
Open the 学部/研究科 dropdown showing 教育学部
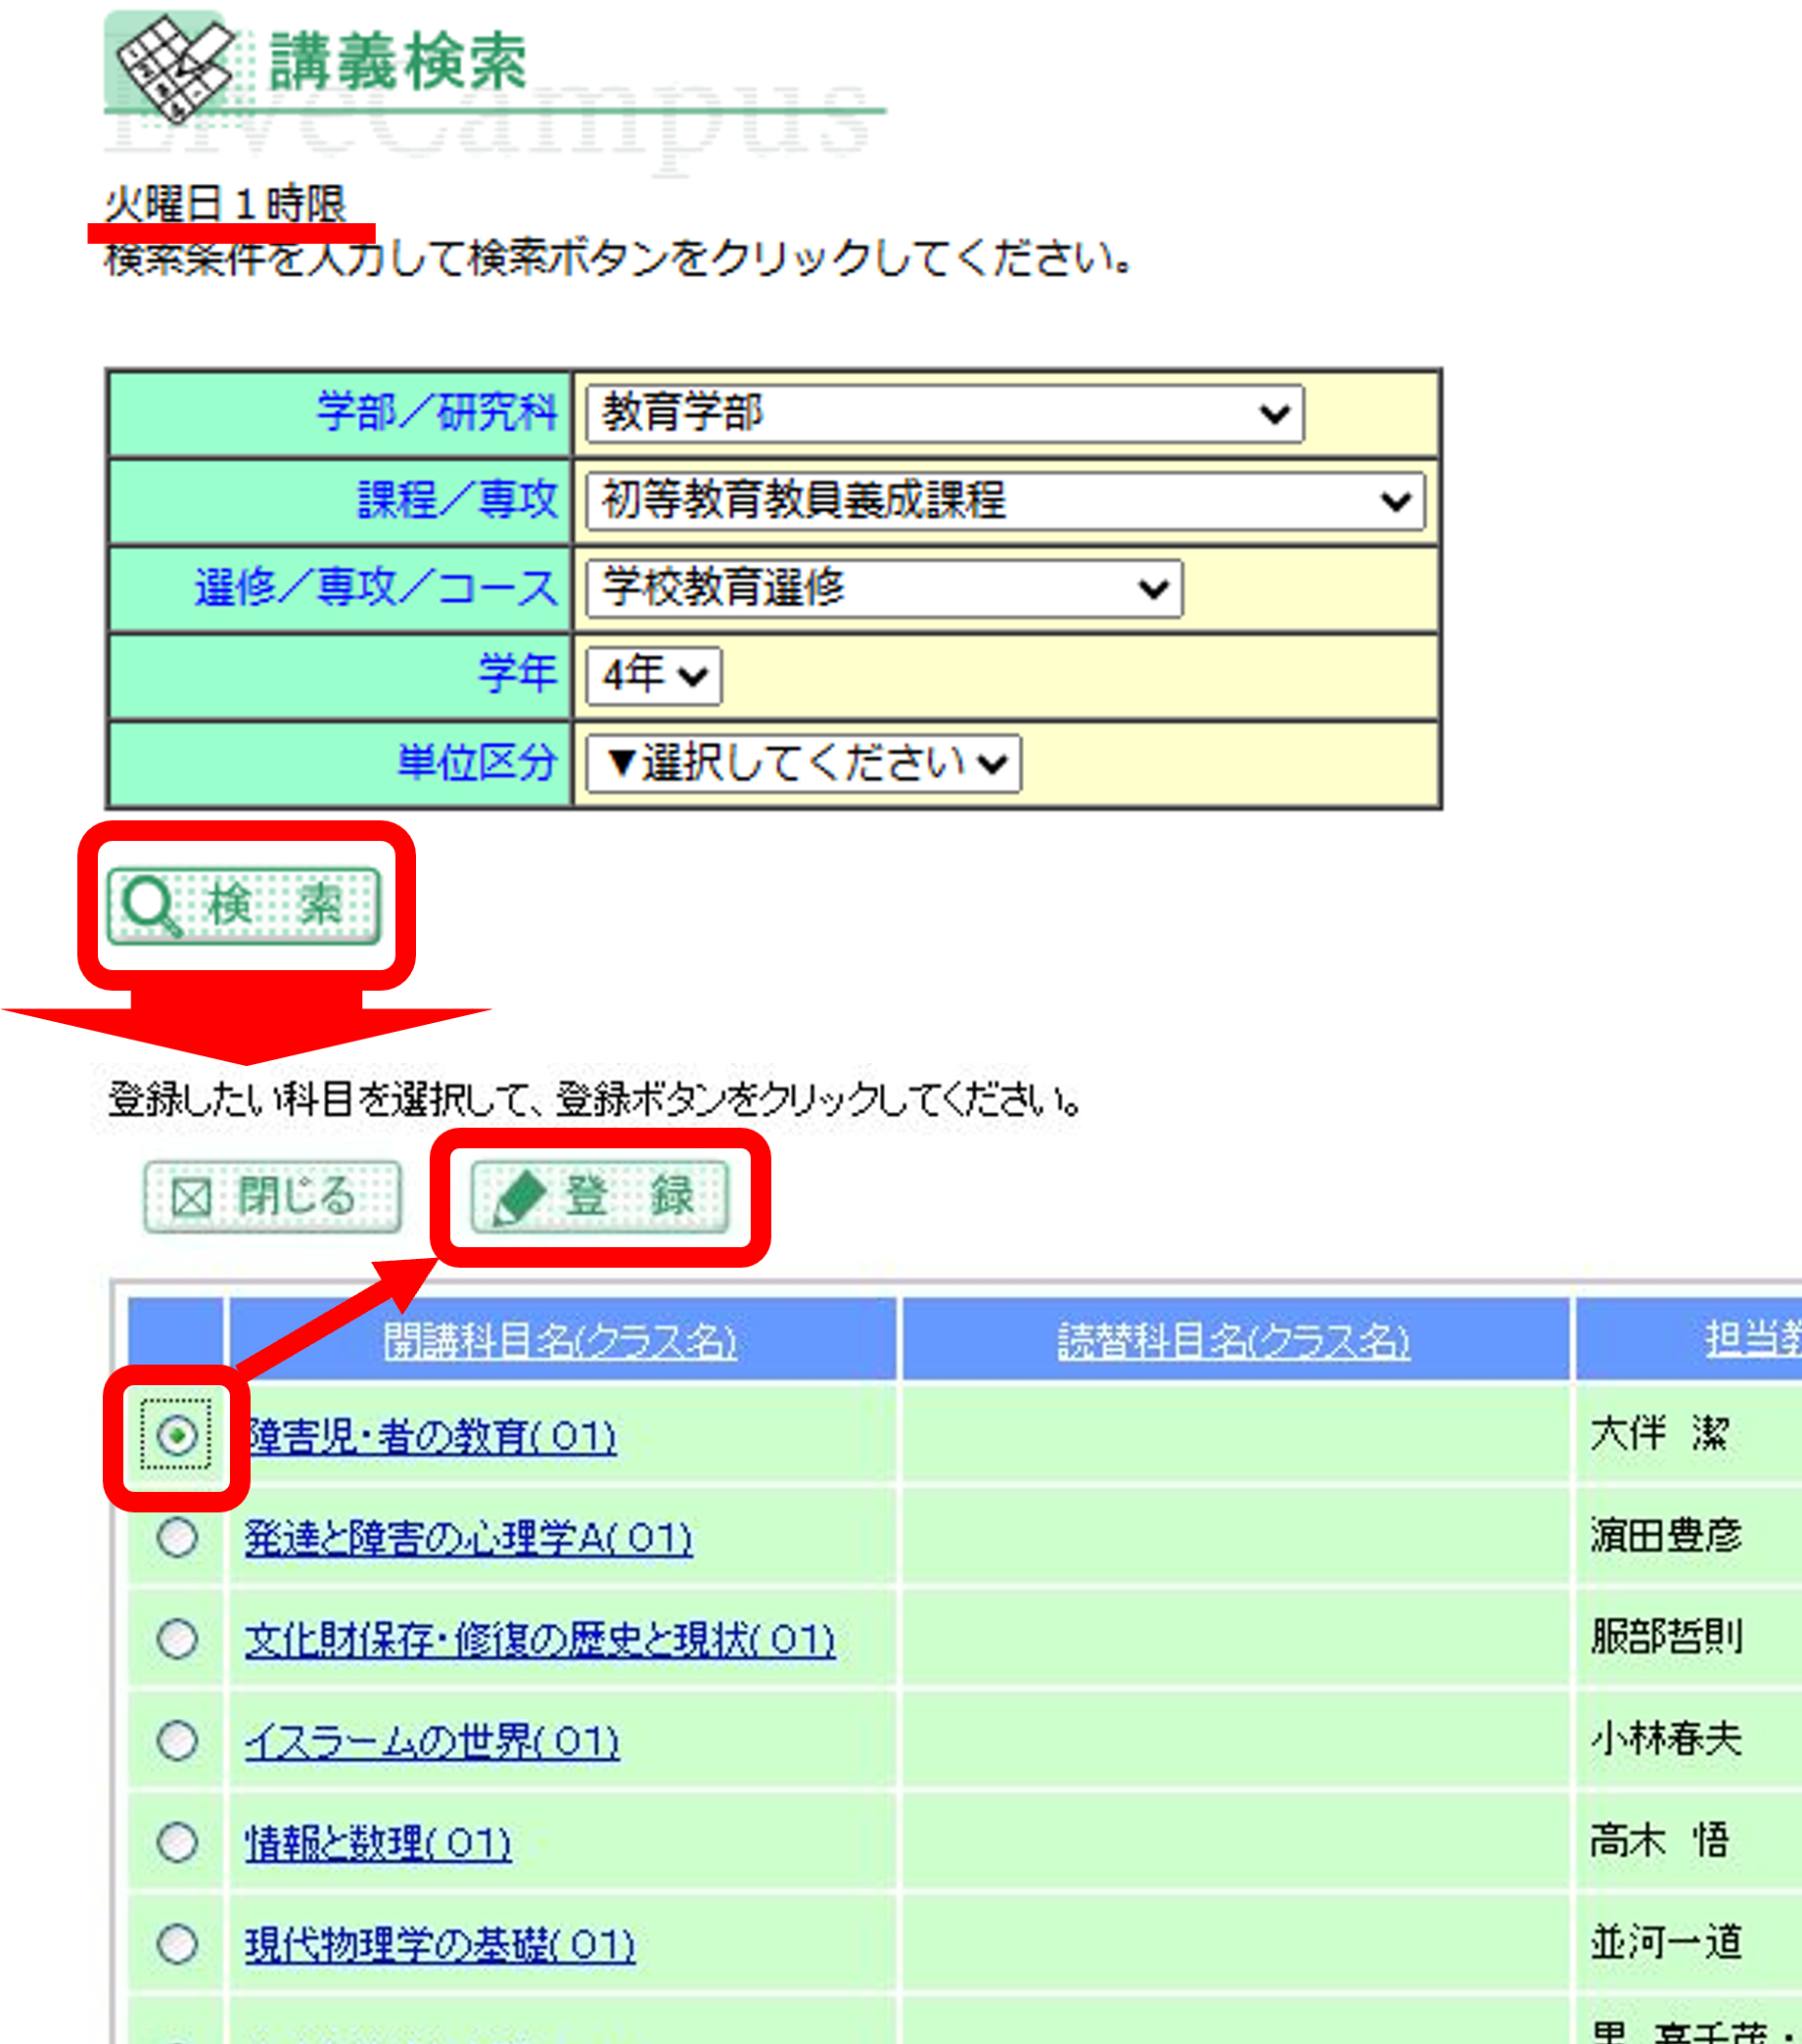[944, 413]
